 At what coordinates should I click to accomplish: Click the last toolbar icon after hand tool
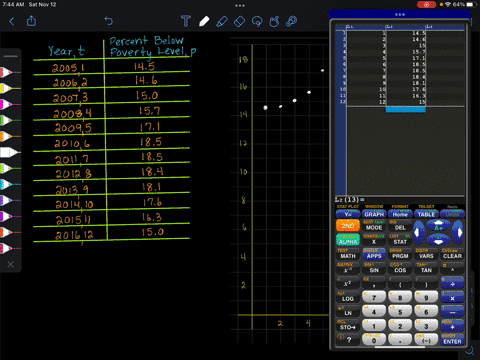tap(291, 21)
